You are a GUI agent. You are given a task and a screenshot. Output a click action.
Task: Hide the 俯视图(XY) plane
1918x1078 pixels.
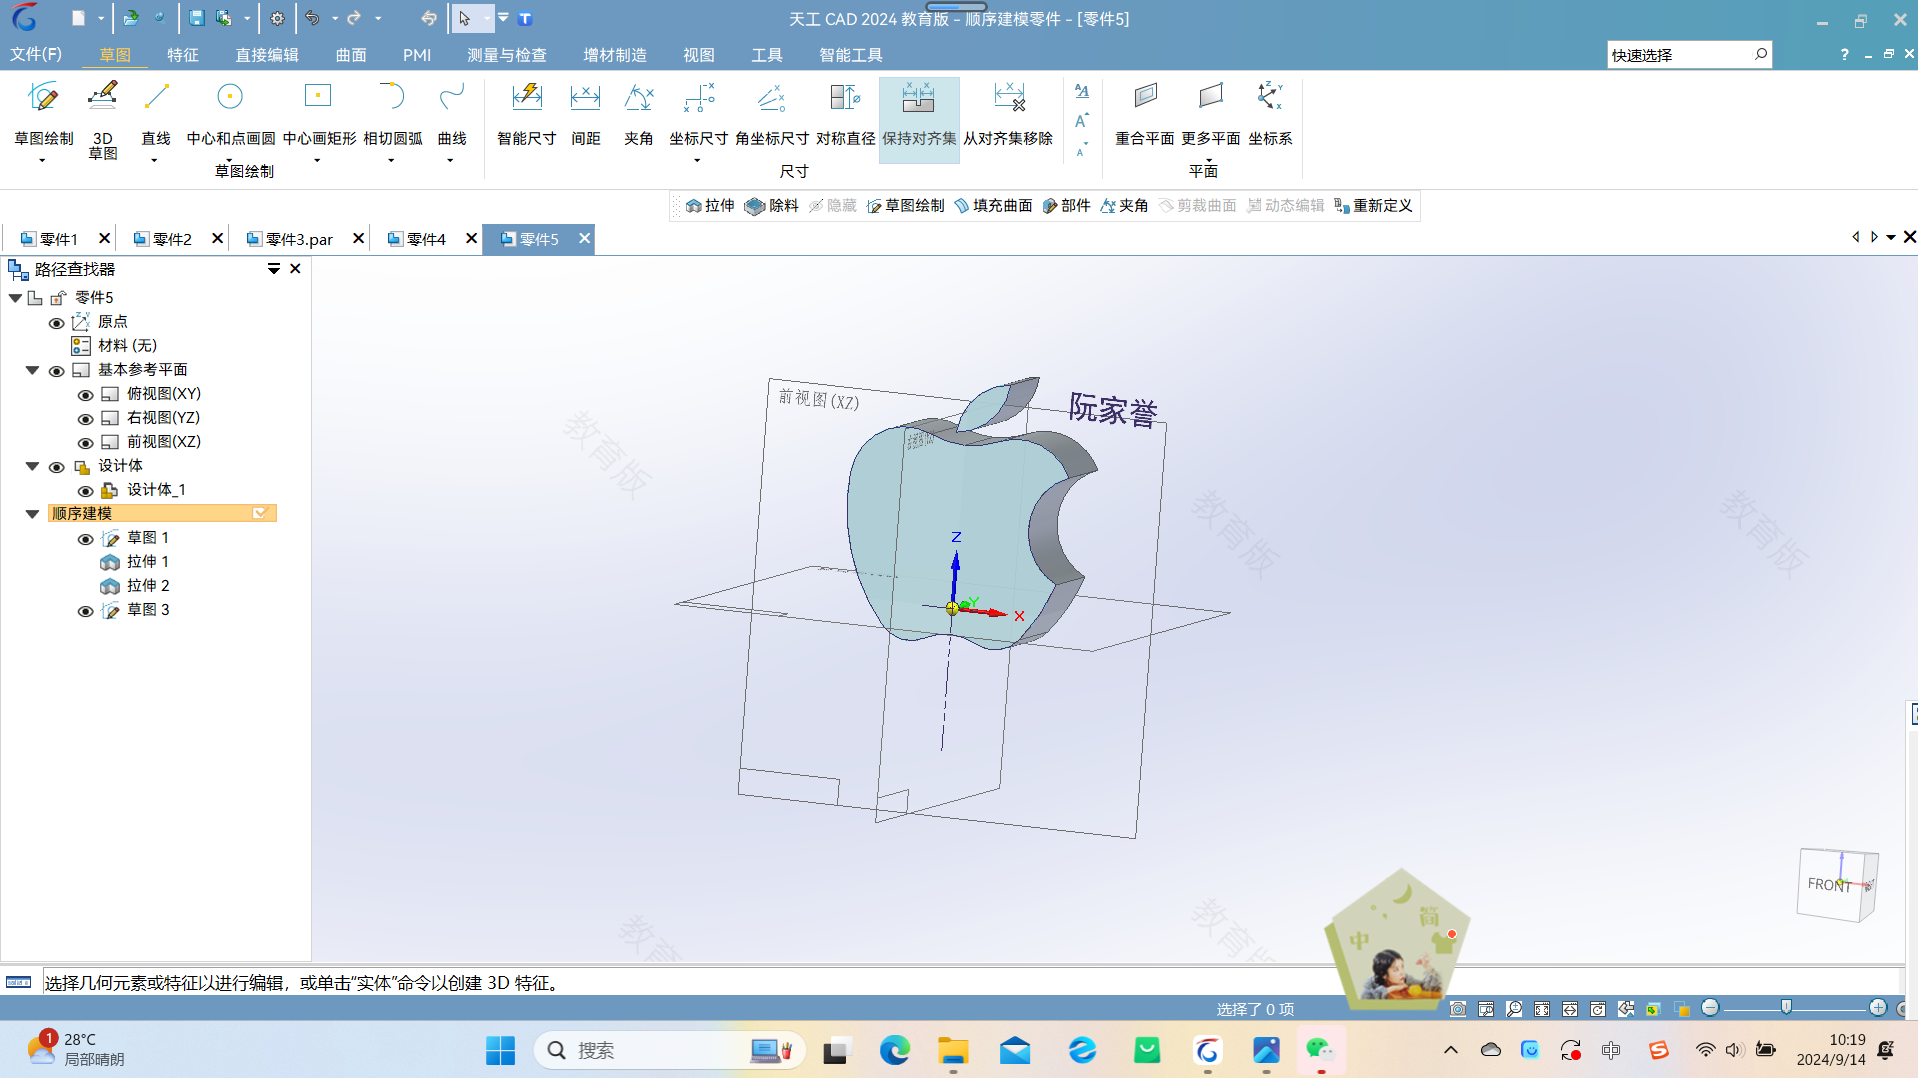[86, 395]
